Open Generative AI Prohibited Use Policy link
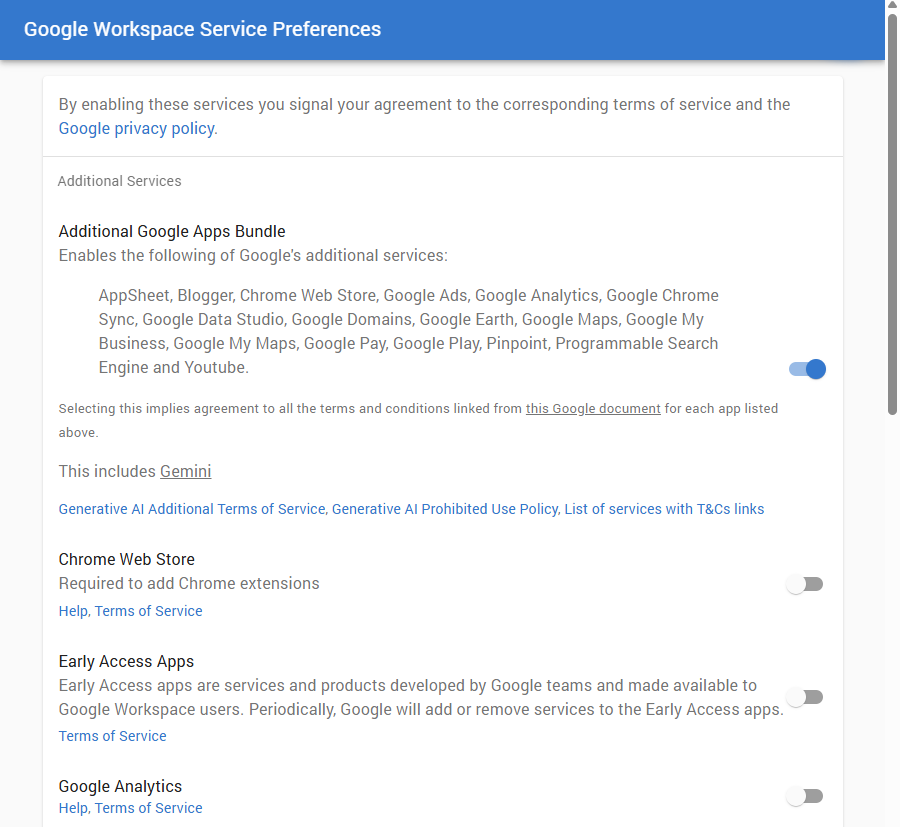This screenshot has width=900, height=827. coord(445,509)
